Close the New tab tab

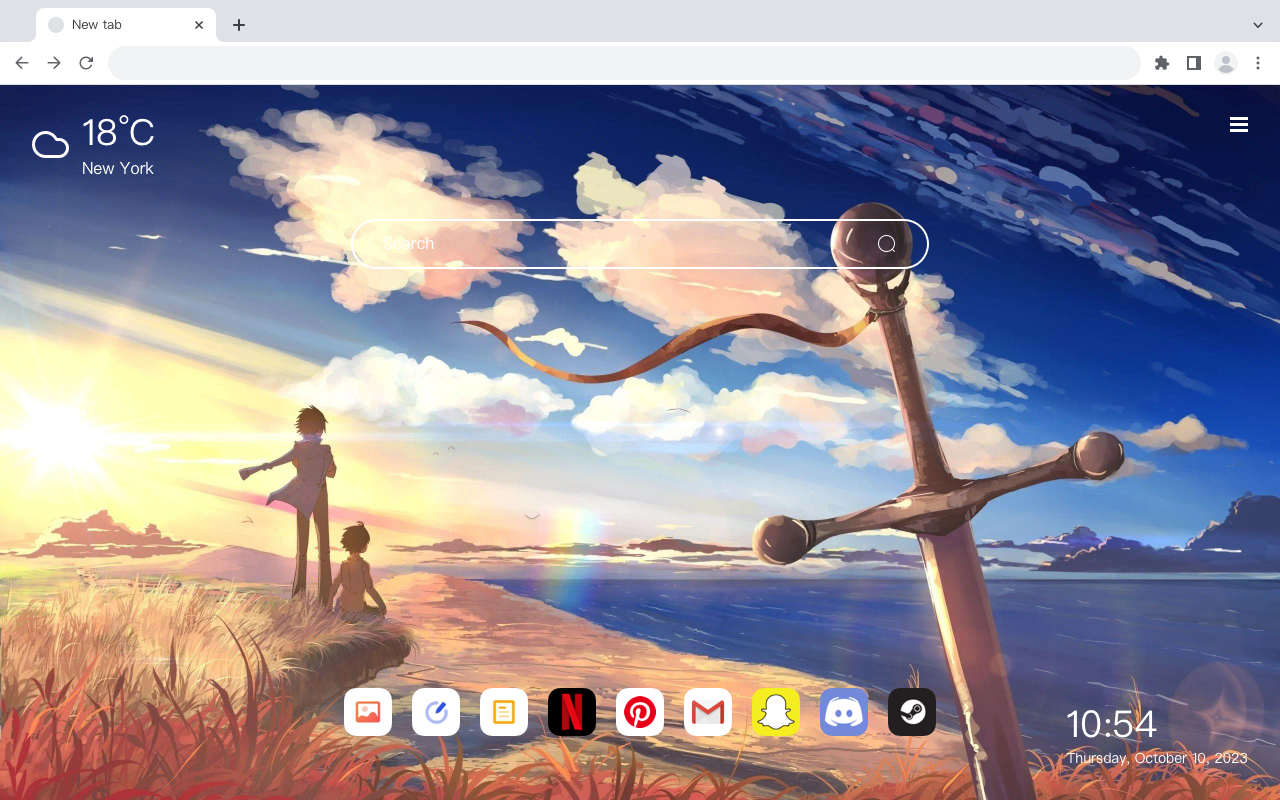(199, 25)
